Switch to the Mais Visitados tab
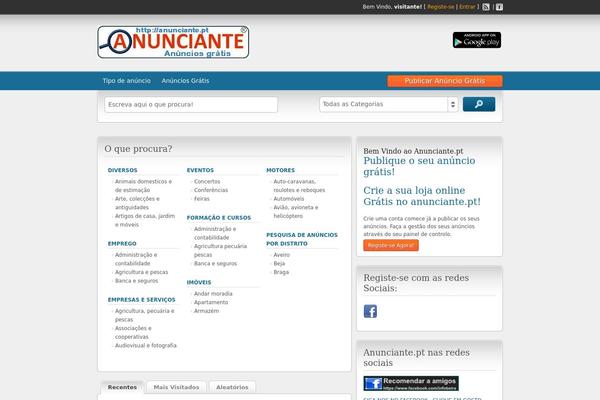This screenshot has width=600, height=400. pyautogui.click(x=176, y=387)
